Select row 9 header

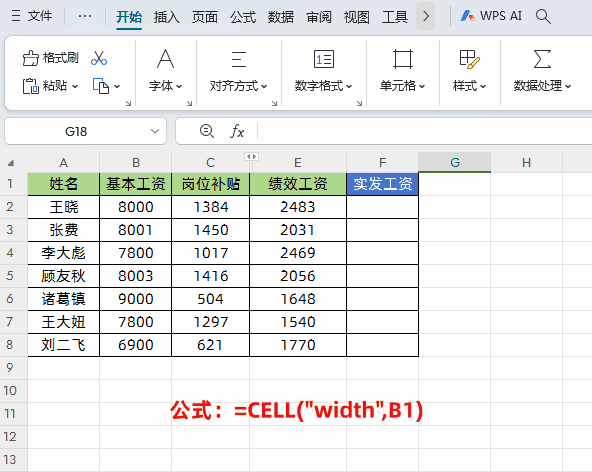tap(10, 368)
